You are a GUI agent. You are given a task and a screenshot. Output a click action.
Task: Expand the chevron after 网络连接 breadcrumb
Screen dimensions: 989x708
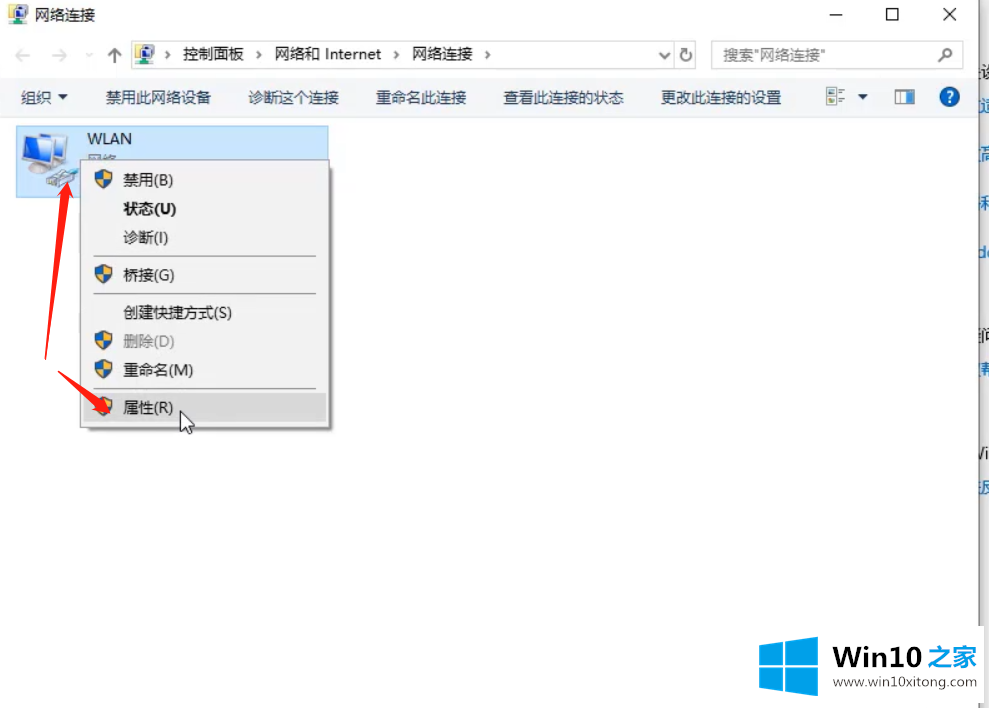pyautogui.click(x=488, y=55)
